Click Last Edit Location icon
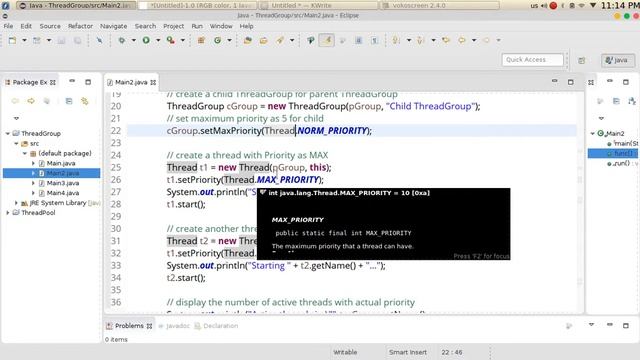The width and height of the screenshot is (640, 360). [446, 40]
